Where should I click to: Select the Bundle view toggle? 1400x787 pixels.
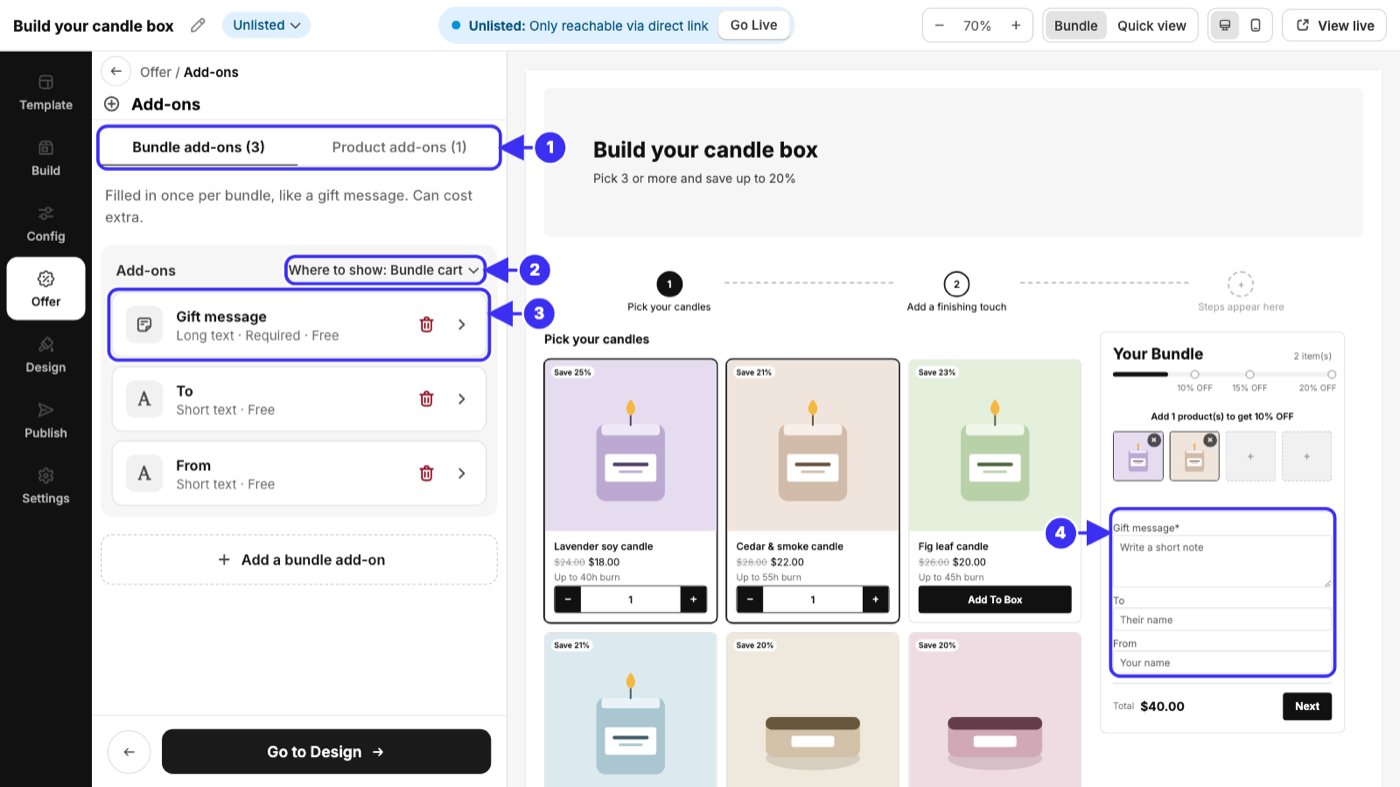pos(1076,26)
